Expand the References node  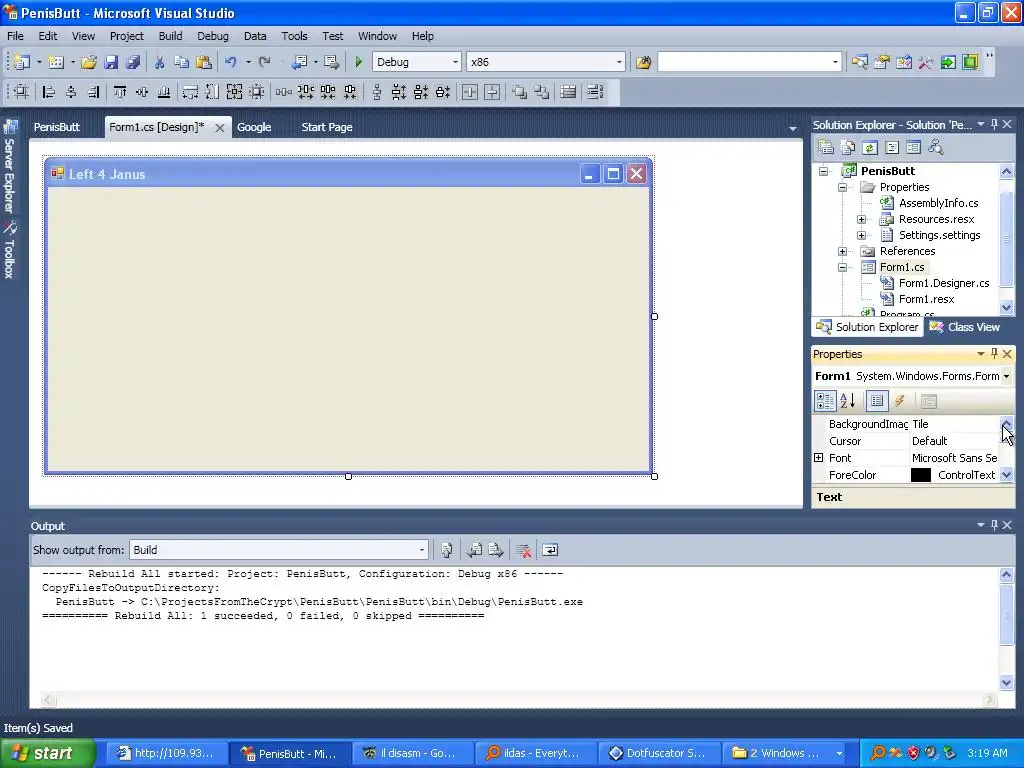click(x=842, y=251)
